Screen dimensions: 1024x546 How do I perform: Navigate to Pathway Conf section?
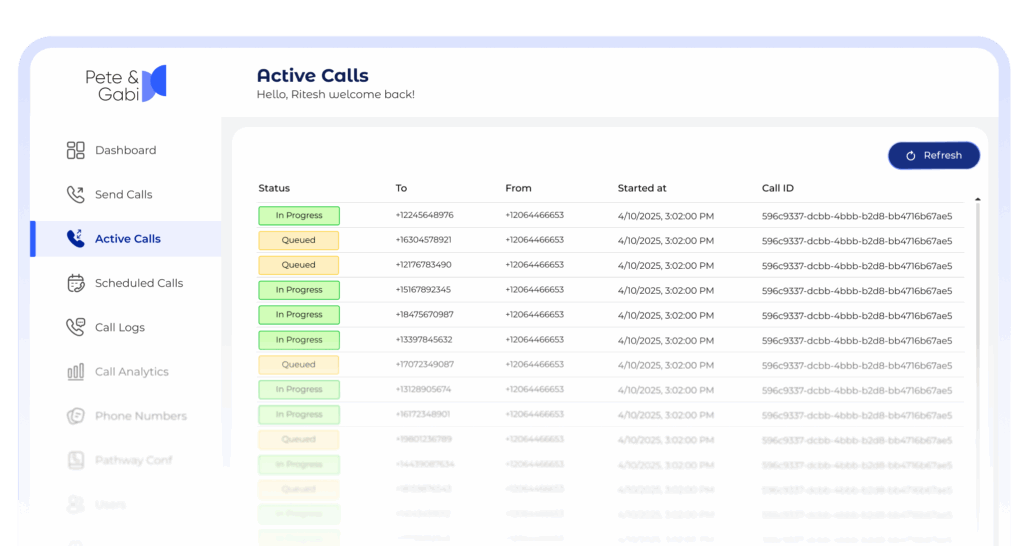pos(133,460)
